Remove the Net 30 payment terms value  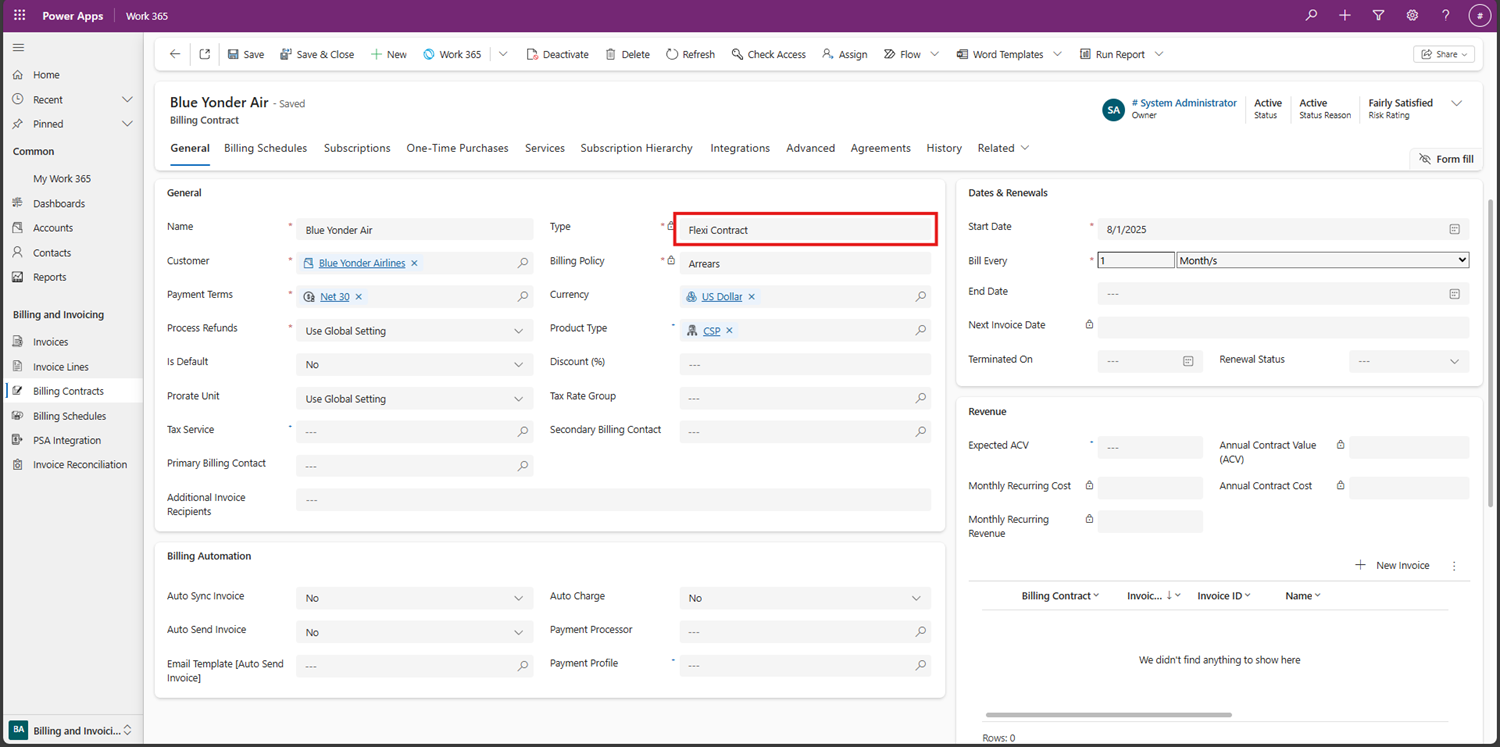point(359,297)
